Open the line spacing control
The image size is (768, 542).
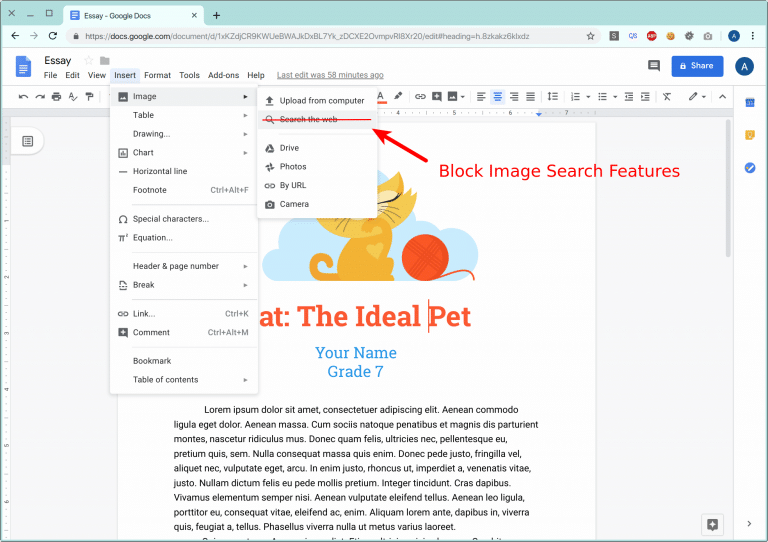(552, 96)
